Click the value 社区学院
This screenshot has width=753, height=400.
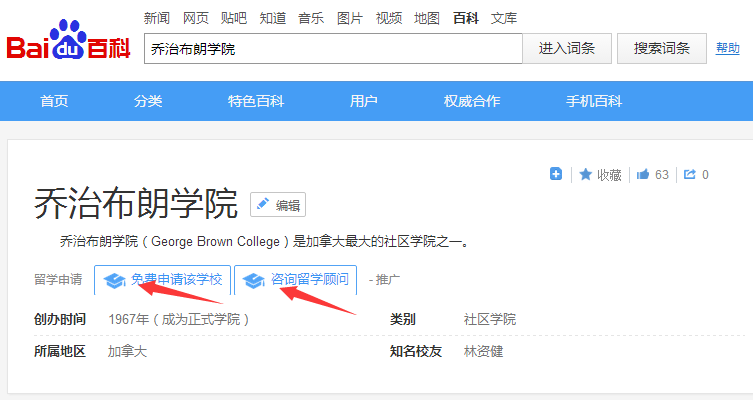[490, 319]
